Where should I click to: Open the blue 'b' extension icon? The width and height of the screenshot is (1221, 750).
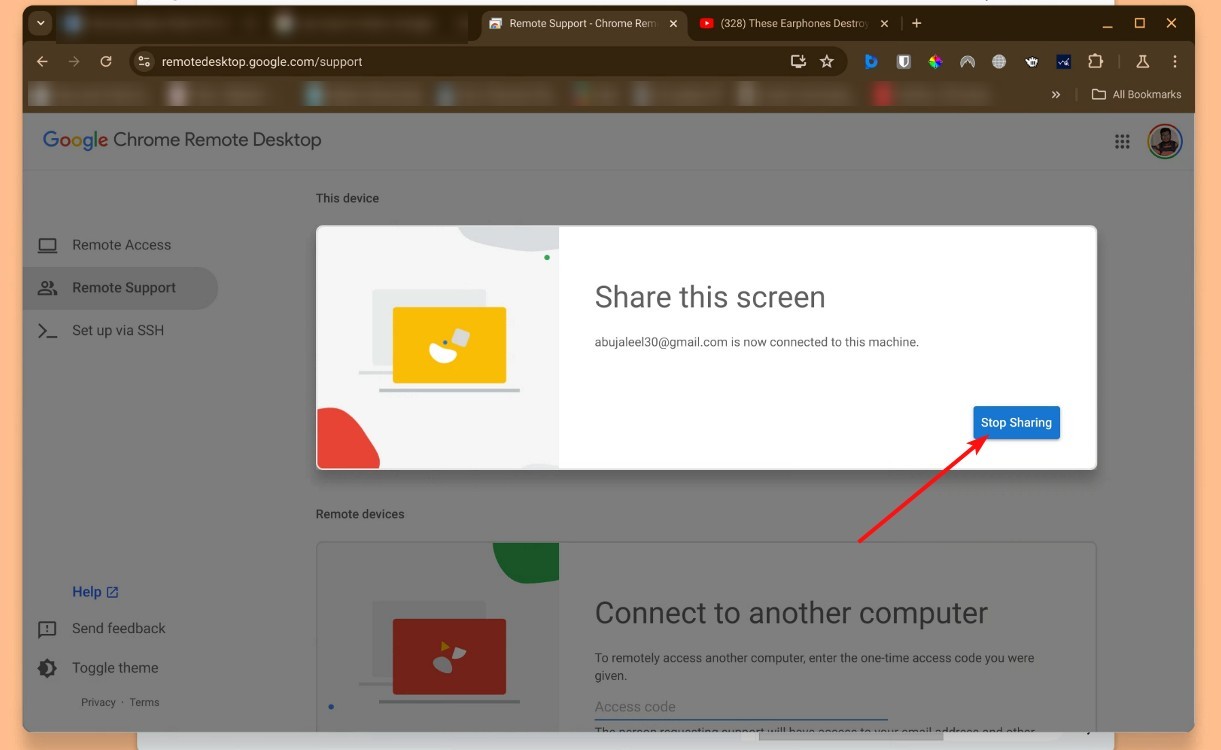[871, 61]
